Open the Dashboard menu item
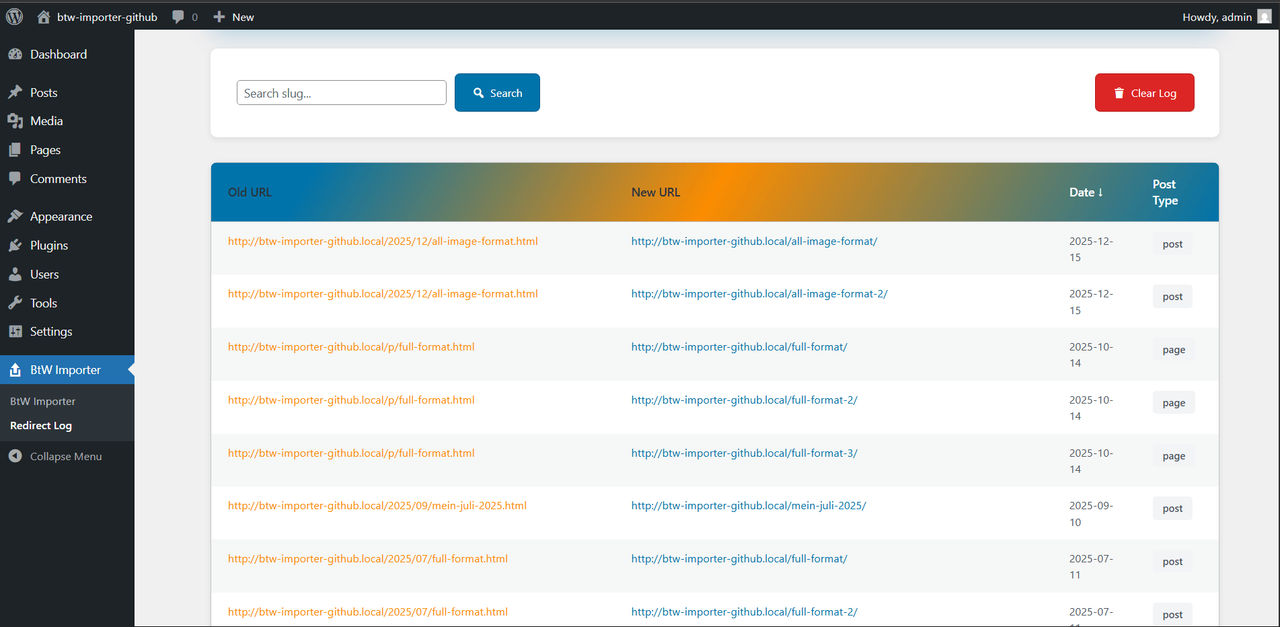 58,54
